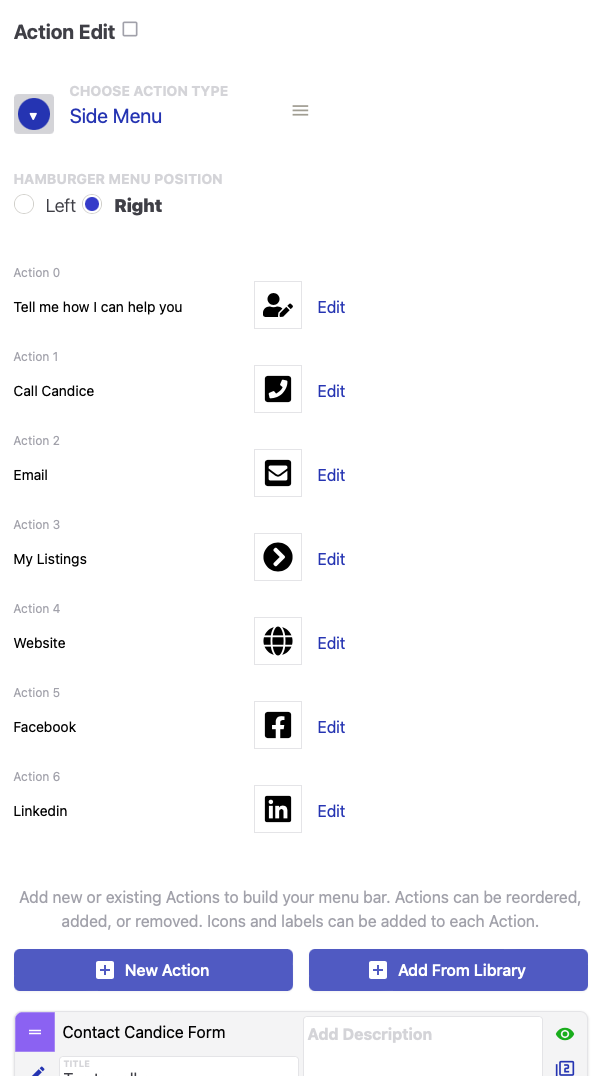The image size is (605, 1076).
Task: Click the phone icon for Call Candice
Action: 278,390
